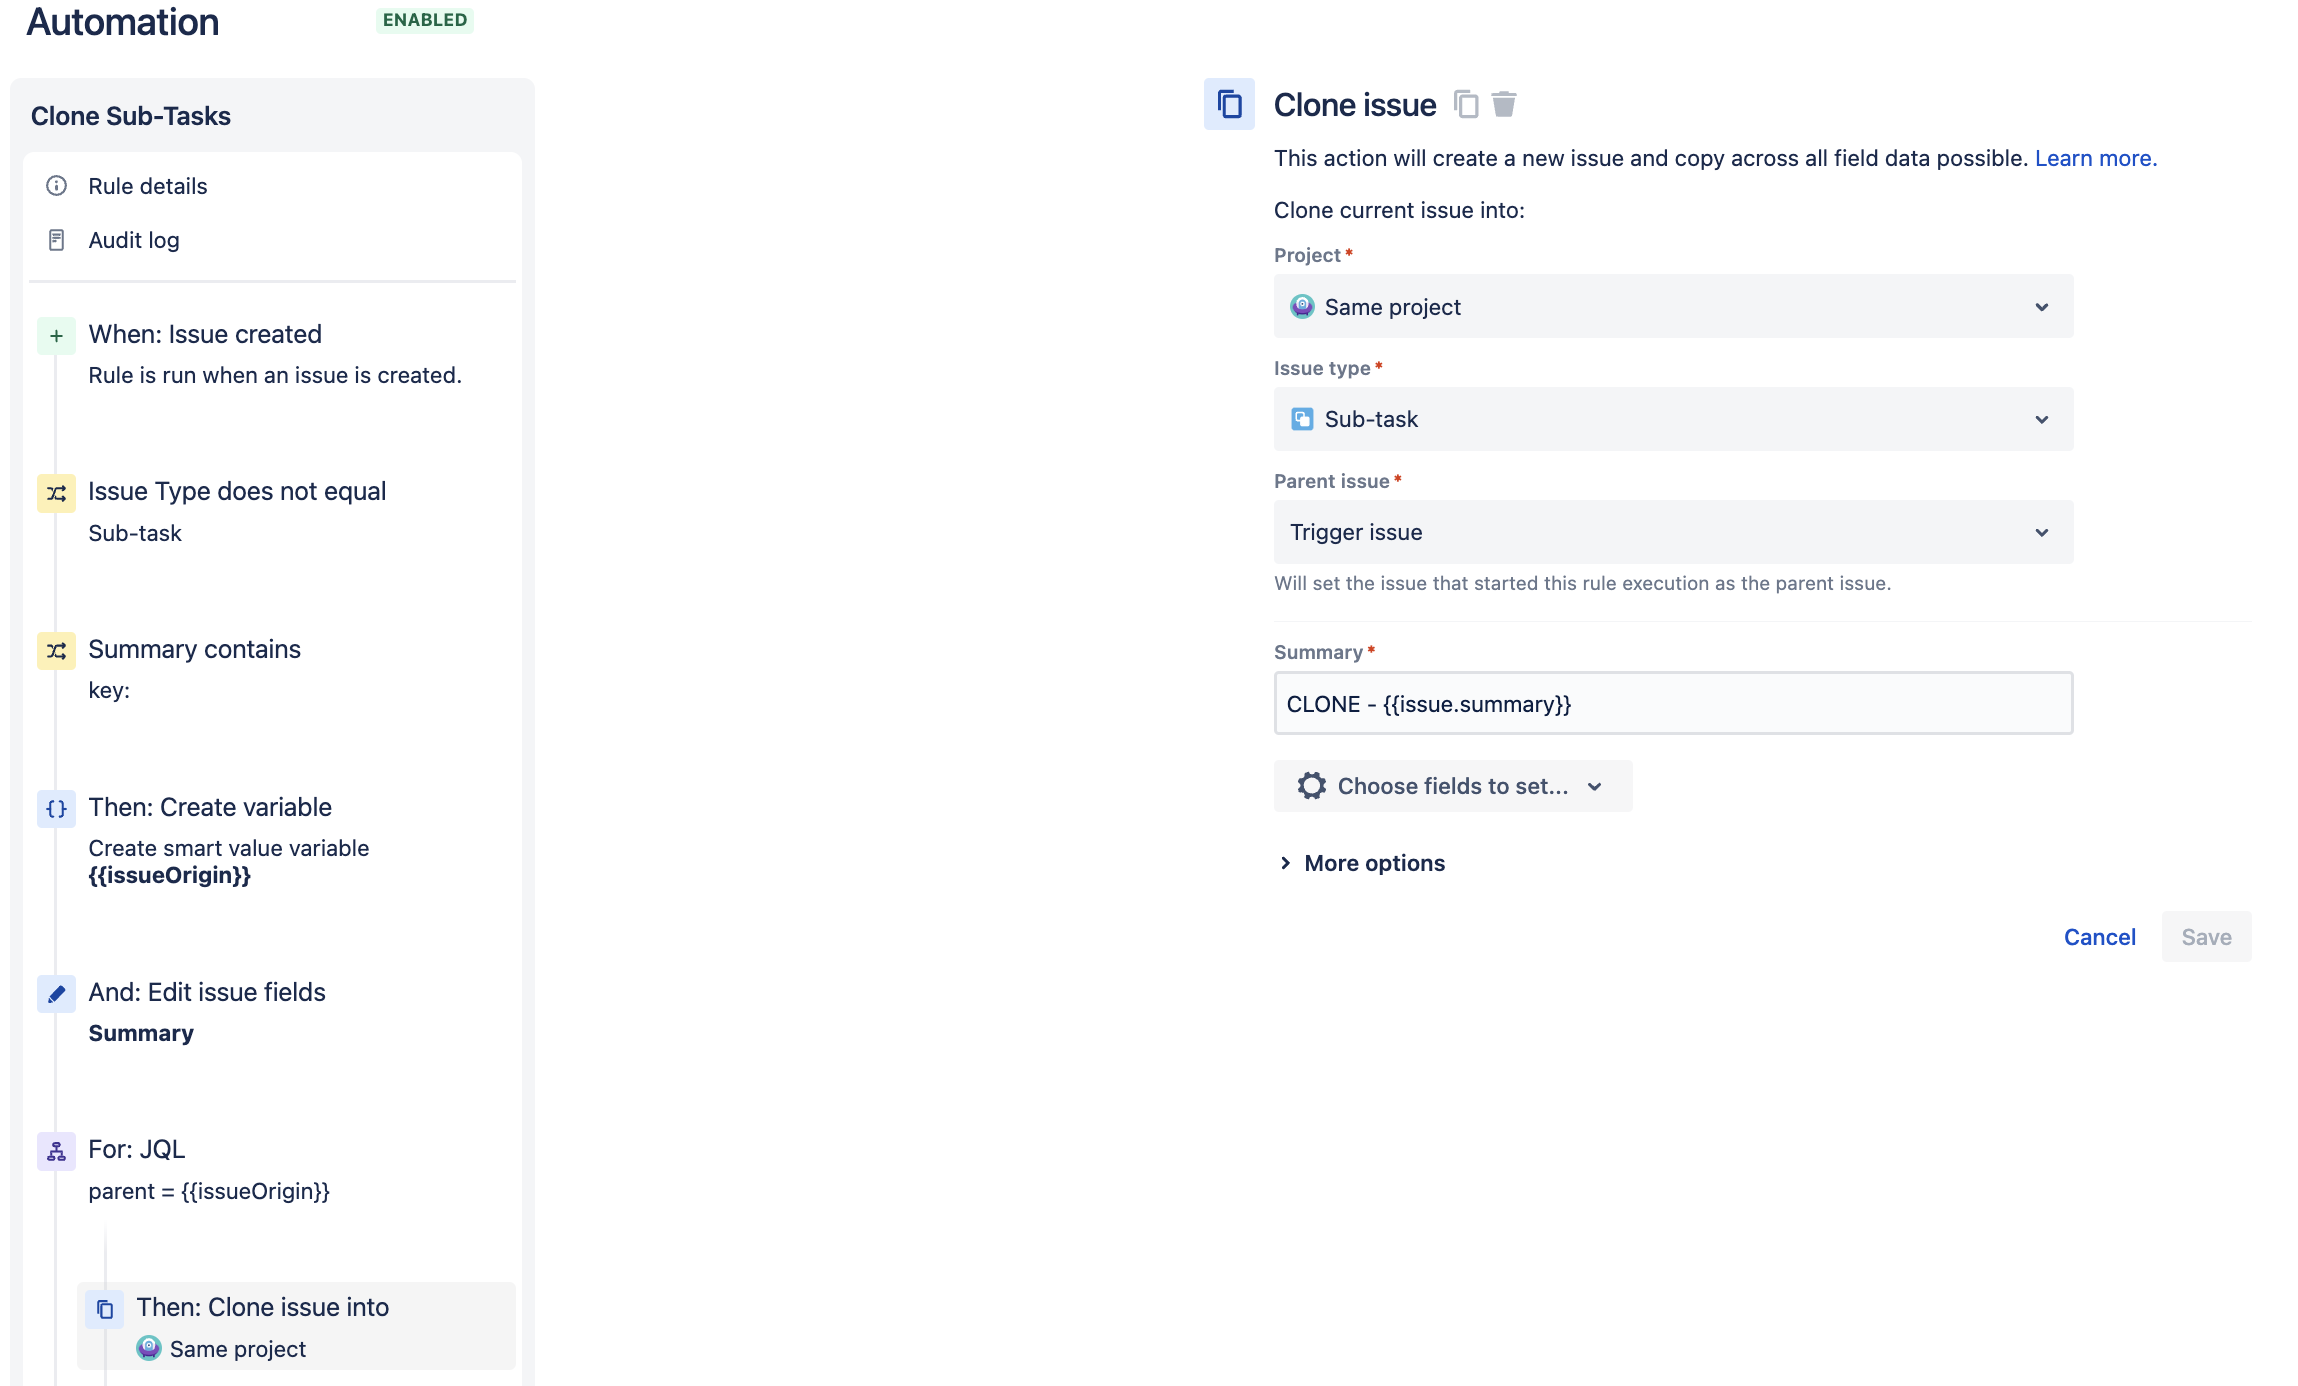
Task: Click the pencil icon for Edit issue fields
Action: click(x=56, y=993)
